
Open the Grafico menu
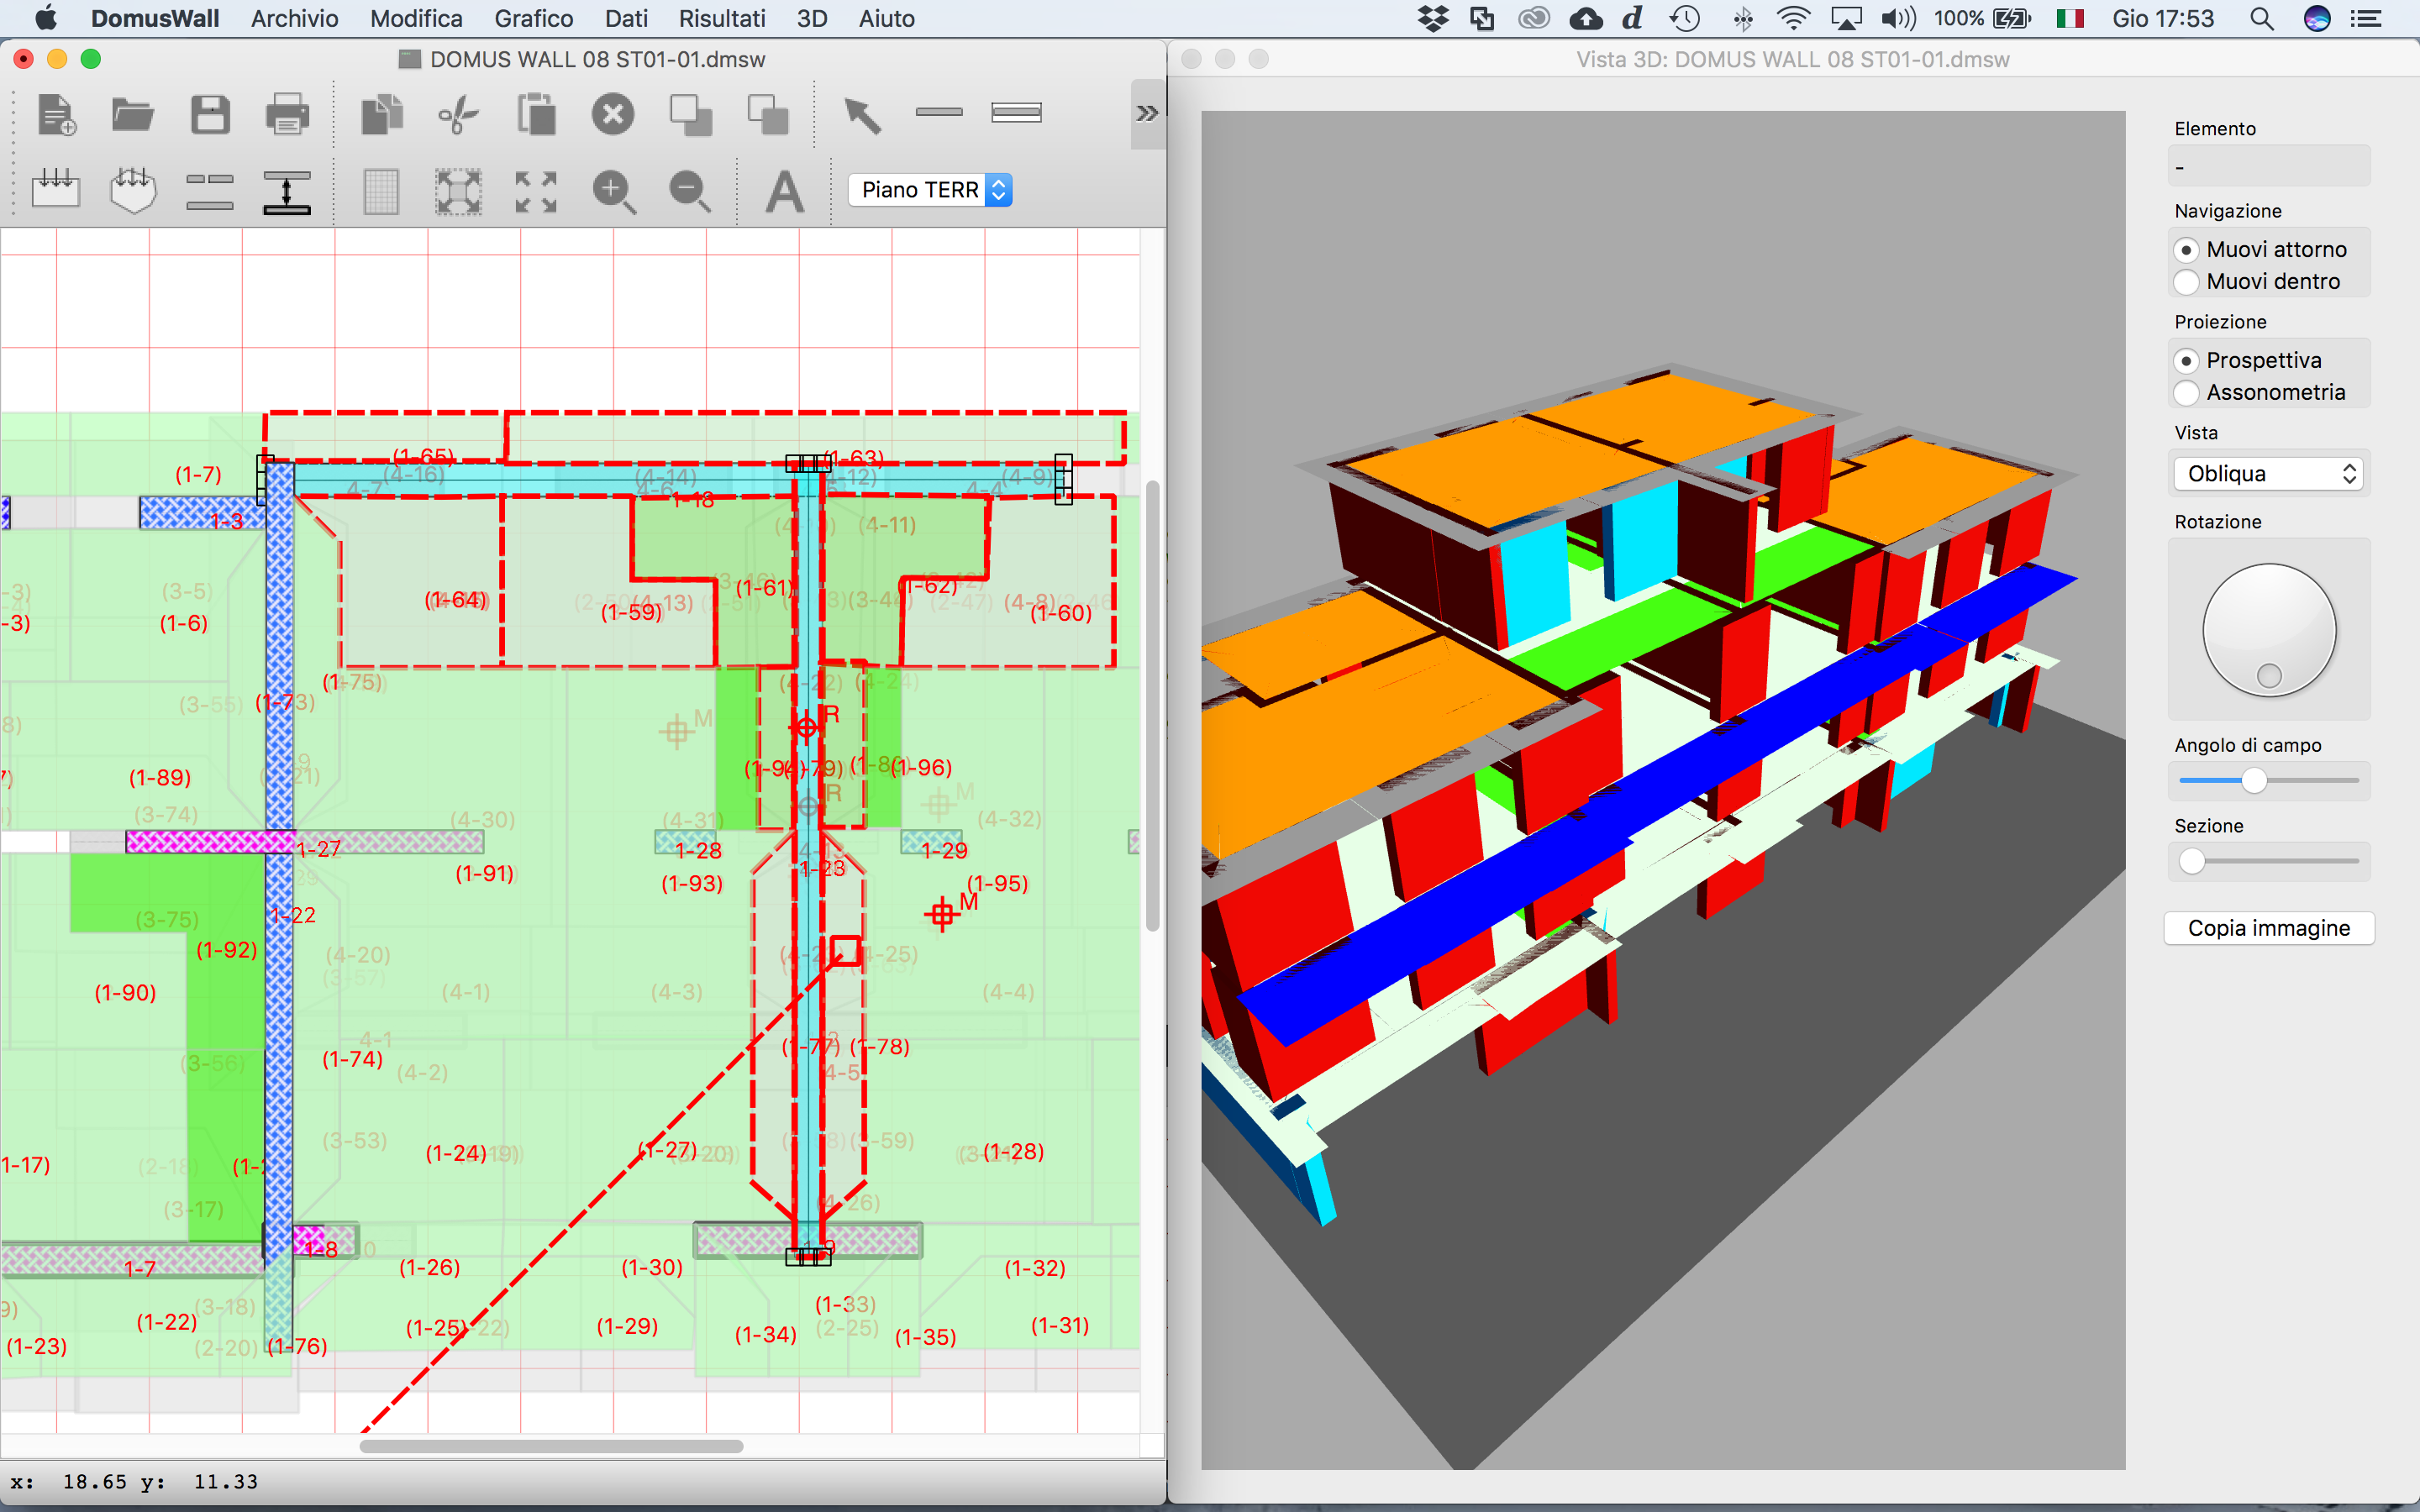click(533, 18)
